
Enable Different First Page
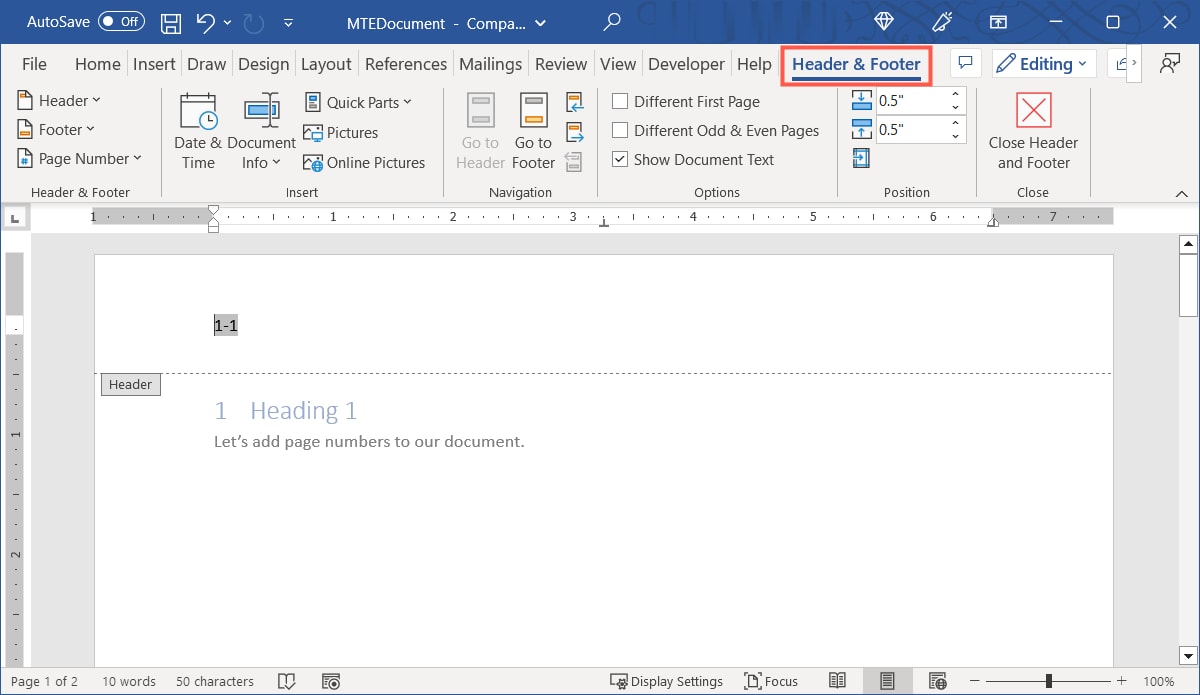[619, 101]
